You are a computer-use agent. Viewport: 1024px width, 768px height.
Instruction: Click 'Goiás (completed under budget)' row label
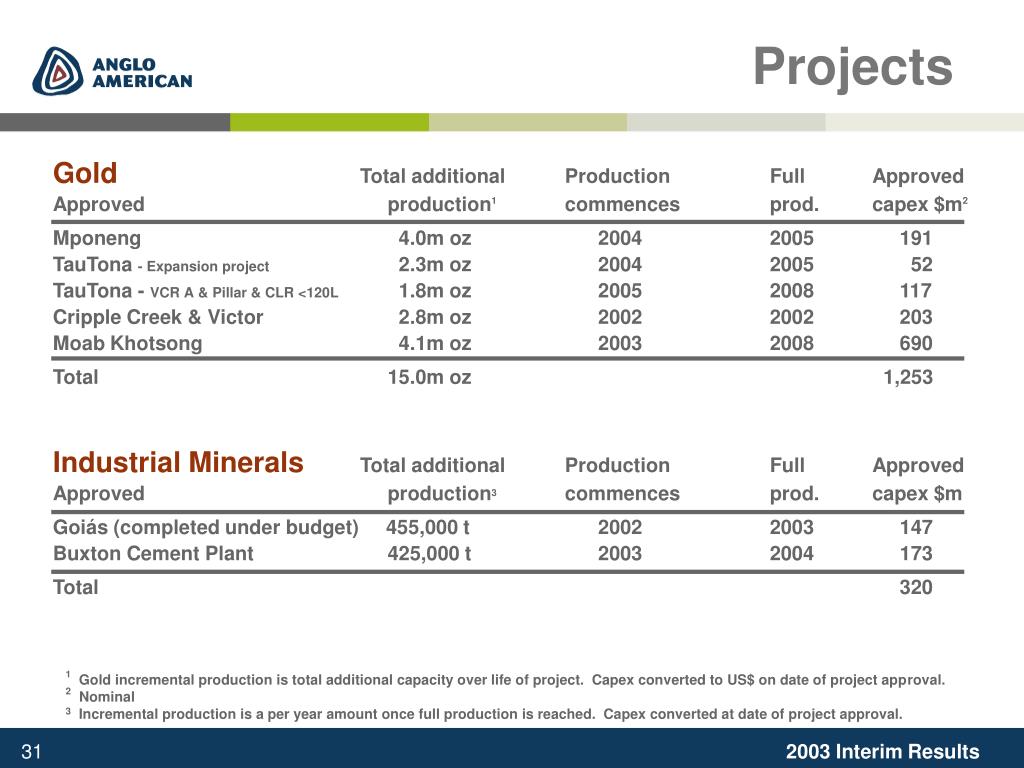206,527
